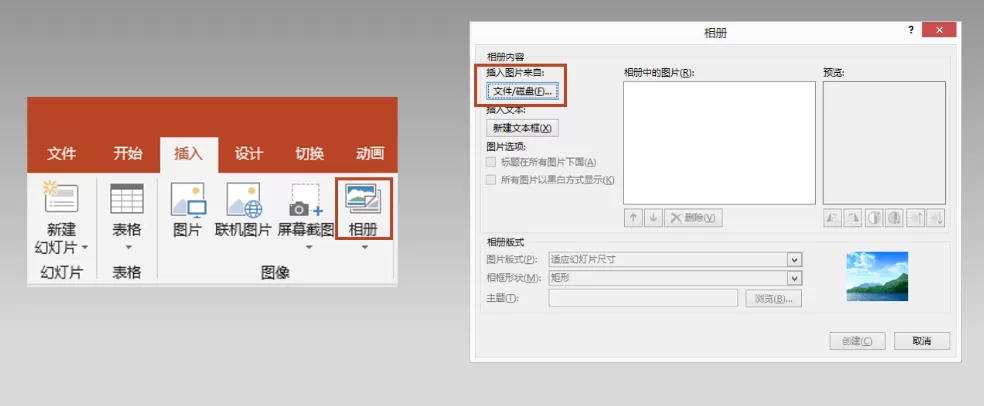Move selected picture down in album list
The image size is (984, 406).
pos(653,218)
